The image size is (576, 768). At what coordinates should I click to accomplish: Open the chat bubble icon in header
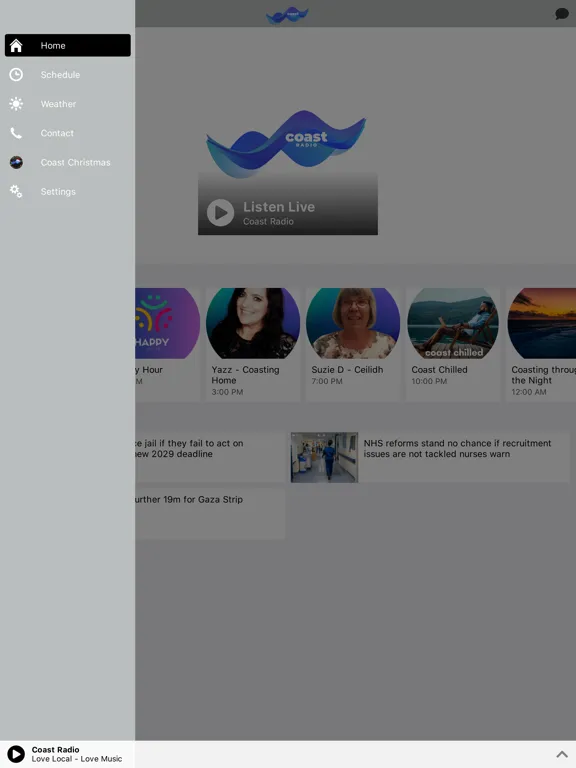click(561, 14)
